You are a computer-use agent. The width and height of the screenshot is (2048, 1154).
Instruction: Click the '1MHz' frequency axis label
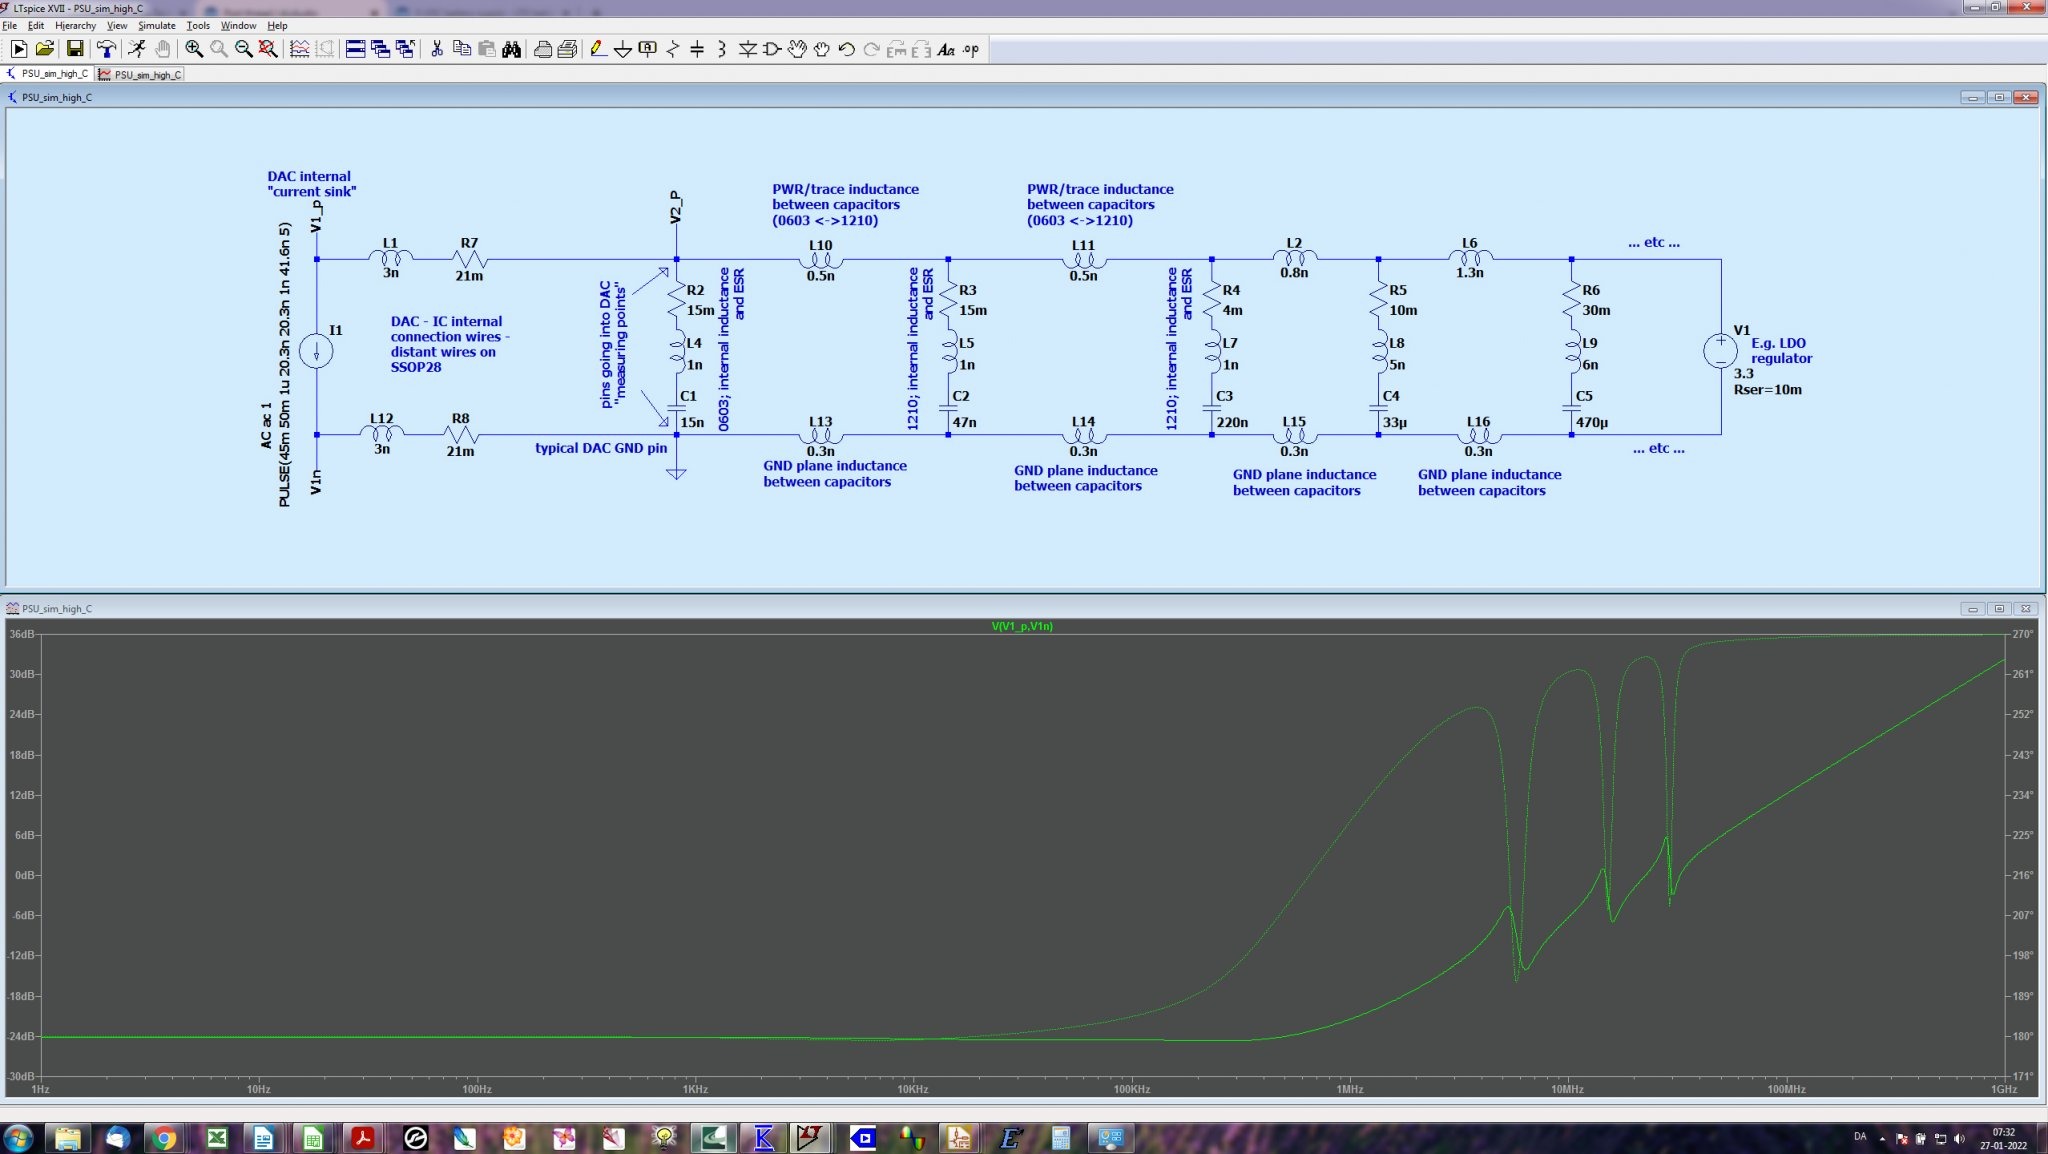1349,1089
